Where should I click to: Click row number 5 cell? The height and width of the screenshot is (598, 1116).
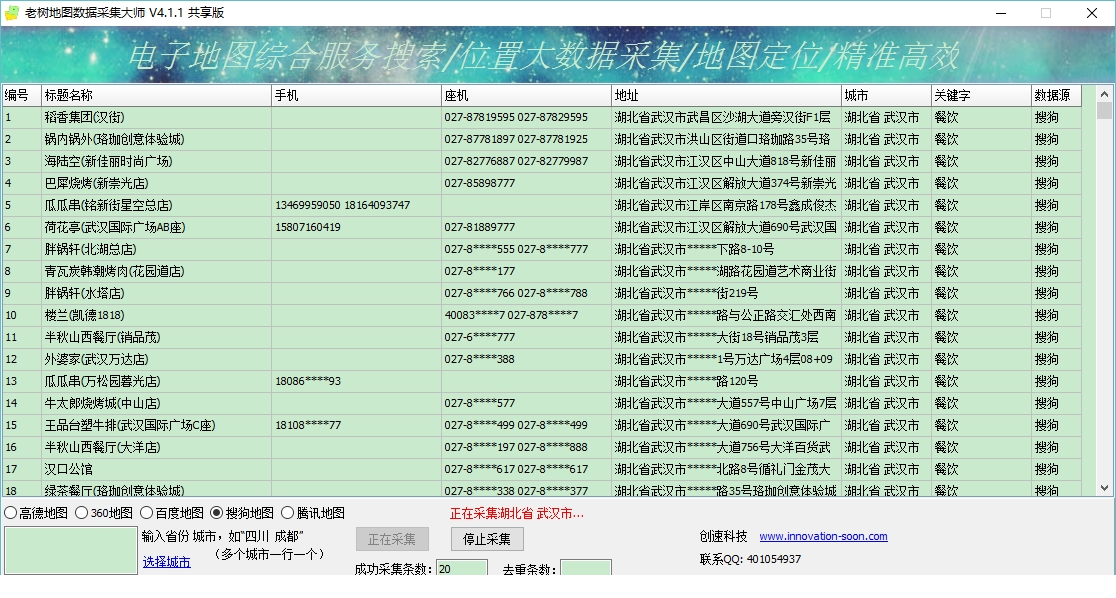[x=21, y=206]
